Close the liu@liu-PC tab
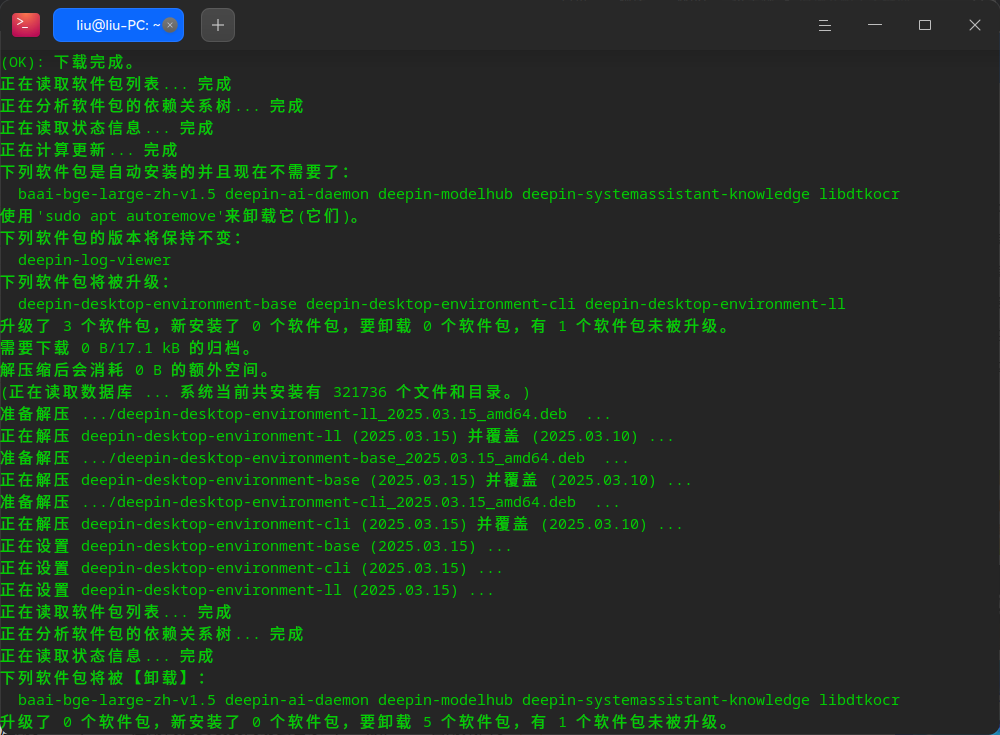The image size is (1000, 735). [x=170, y=25]
